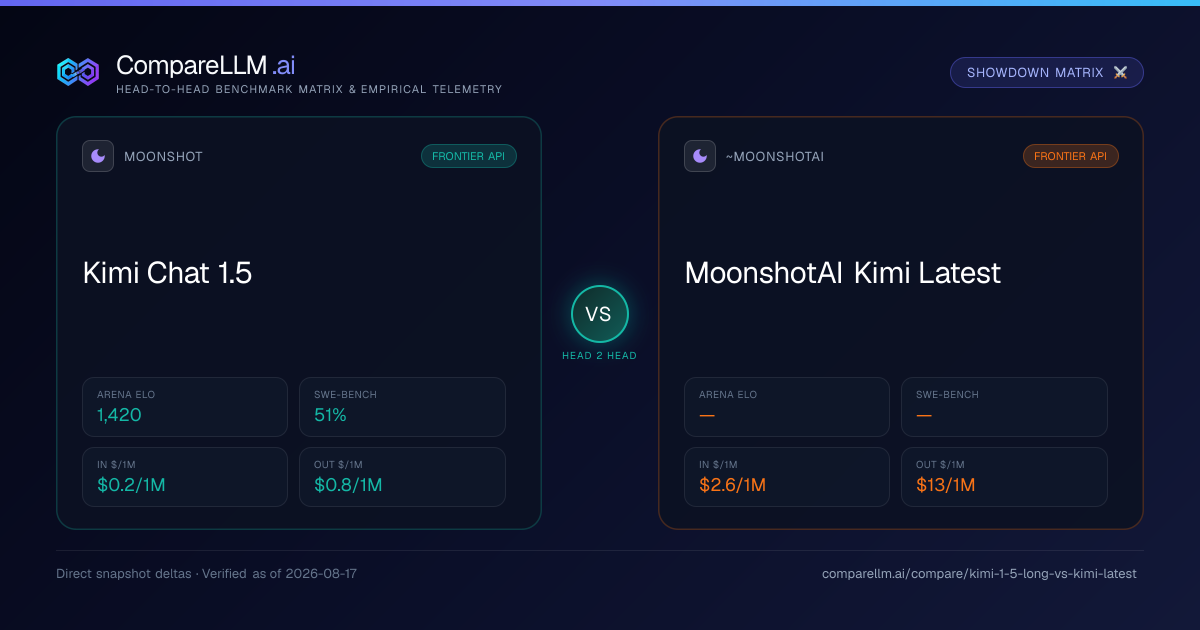The width and height of the screenshot is (1200, 630).
Task: Select the orange Frontier API badge
Action: pyautogui.click(x=1071, y=156)
